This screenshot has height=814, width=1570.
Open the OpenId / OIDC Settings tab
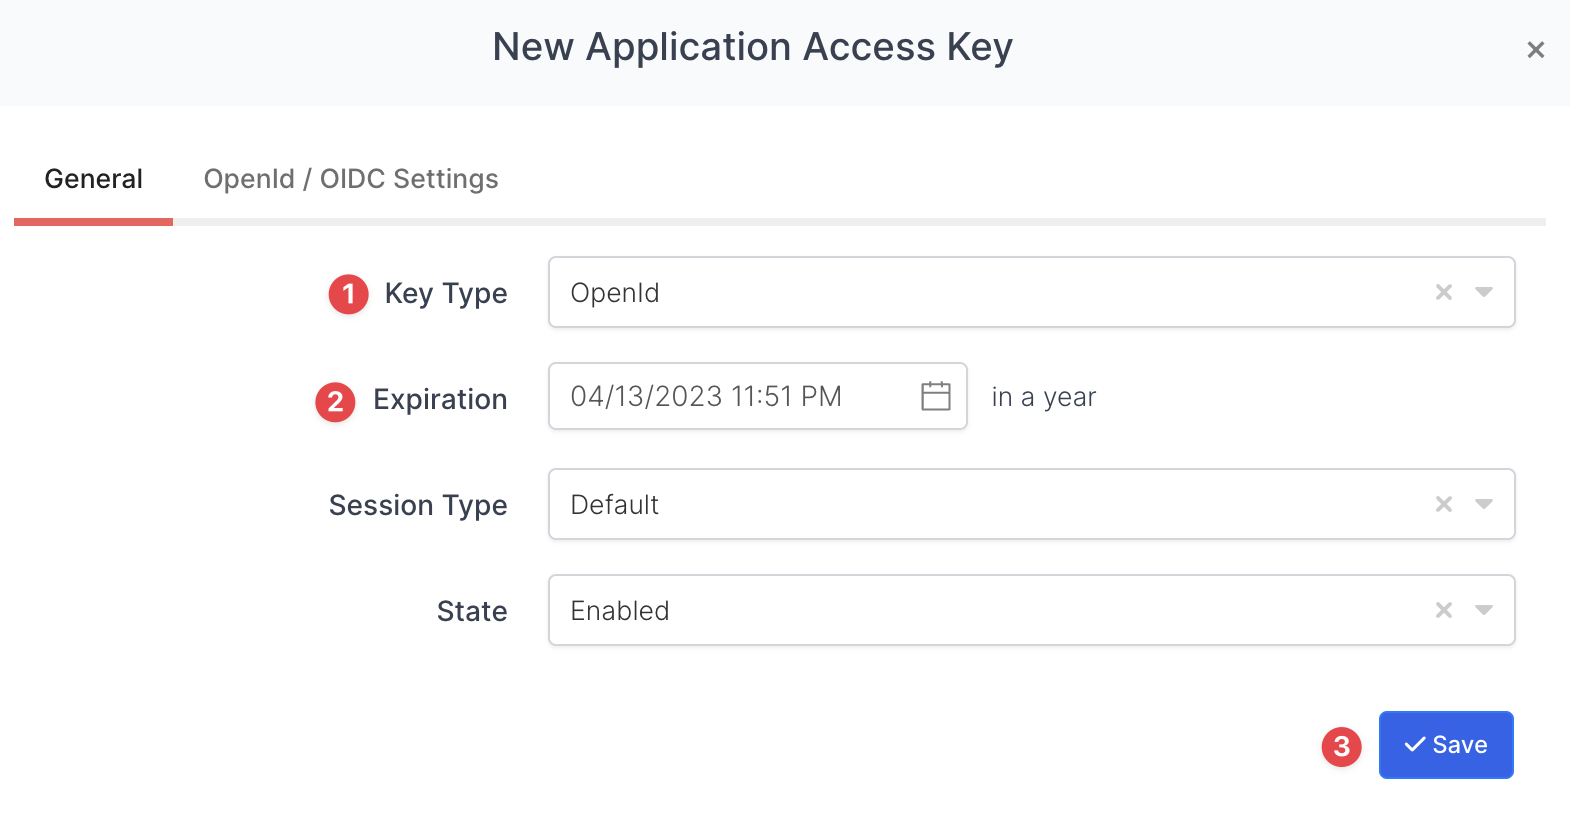click(351, 179)
